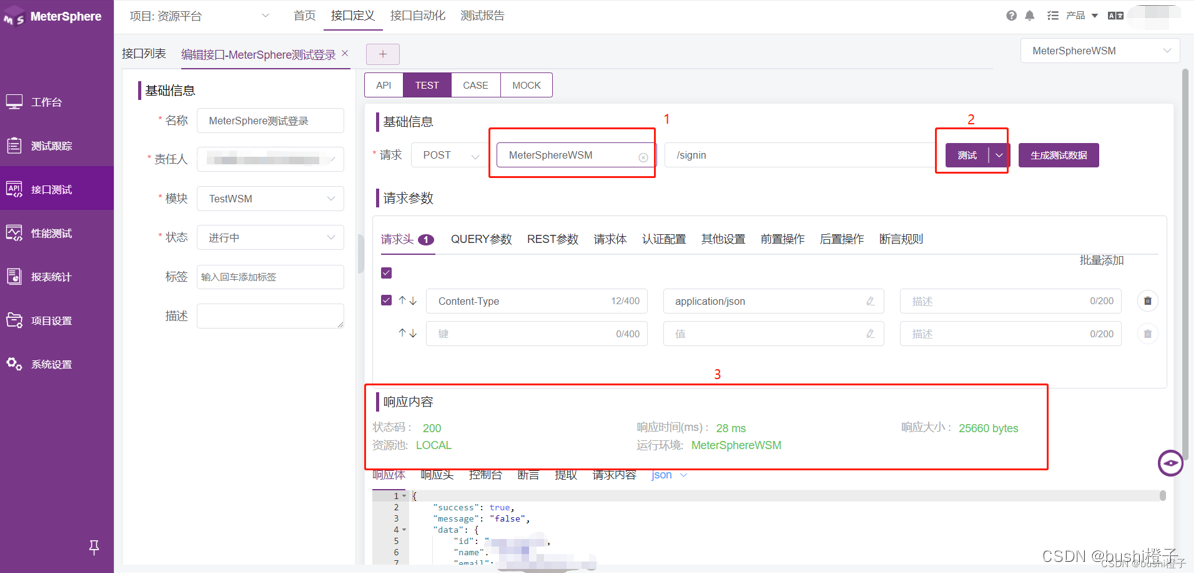1194x573 pixels.
Task: Click reorder arrows on the Content-Type row
Action: click(x=408, y=300)
